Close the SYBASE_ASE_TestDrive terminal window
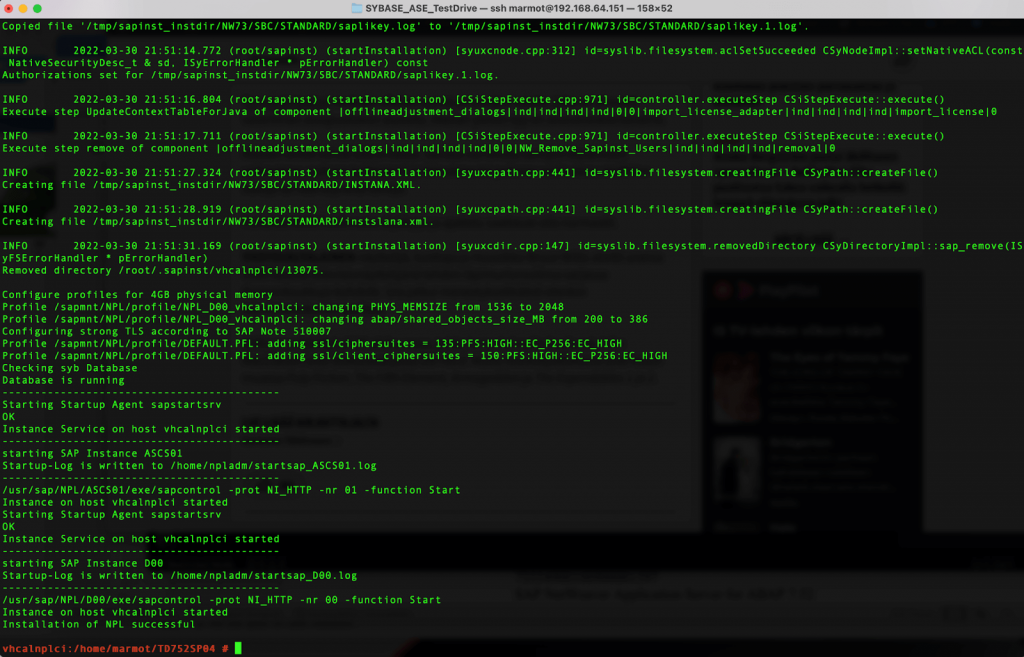This screenshot has height=657, width=1024. [x=8, y=8]
